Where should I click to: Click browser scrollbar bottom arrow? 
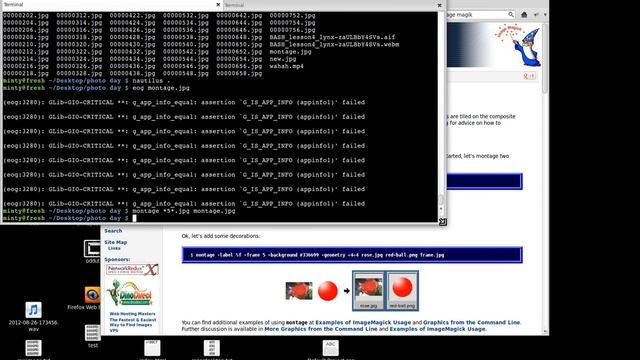[545, 331]
